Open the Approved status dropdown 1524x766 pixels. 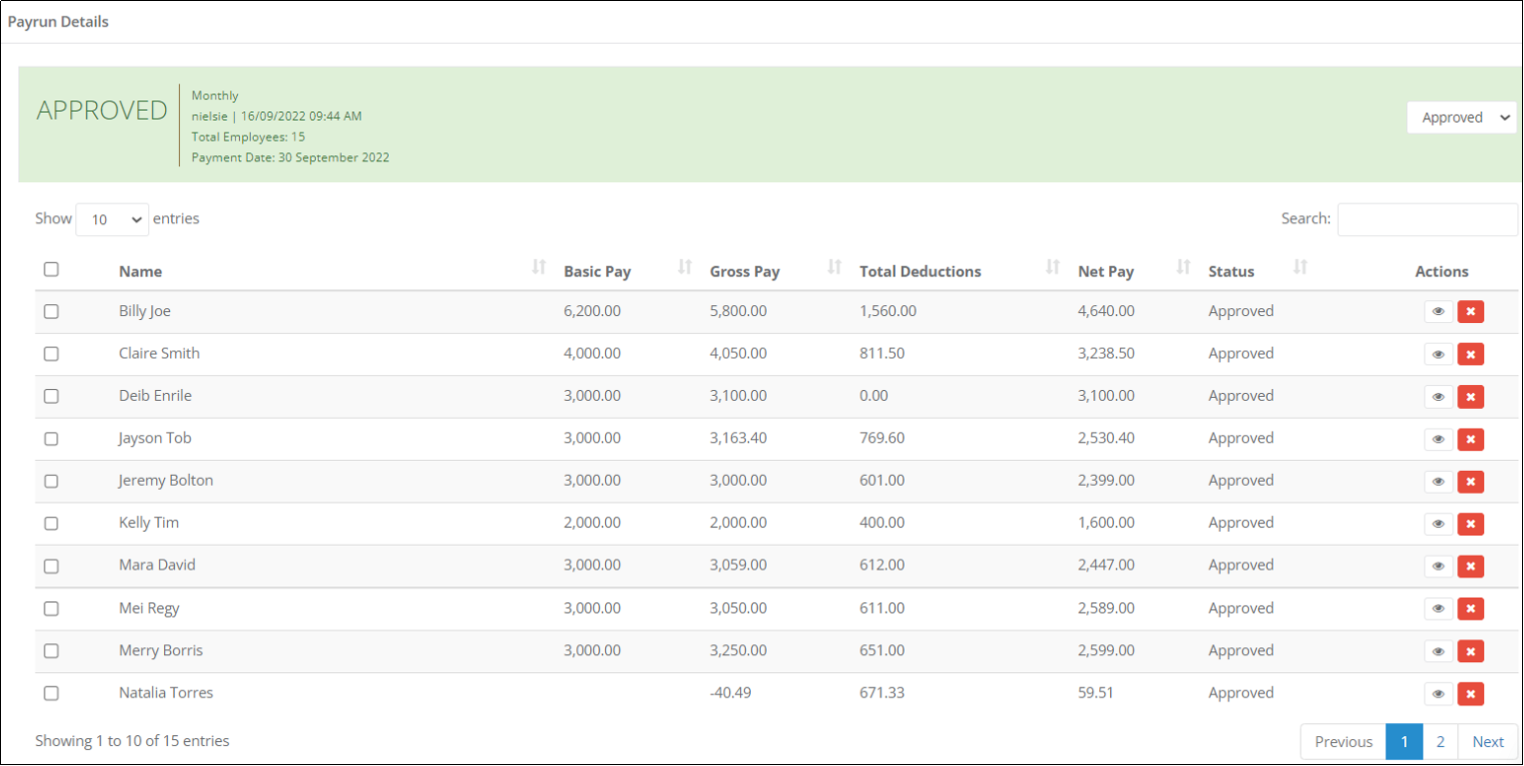1461,117
